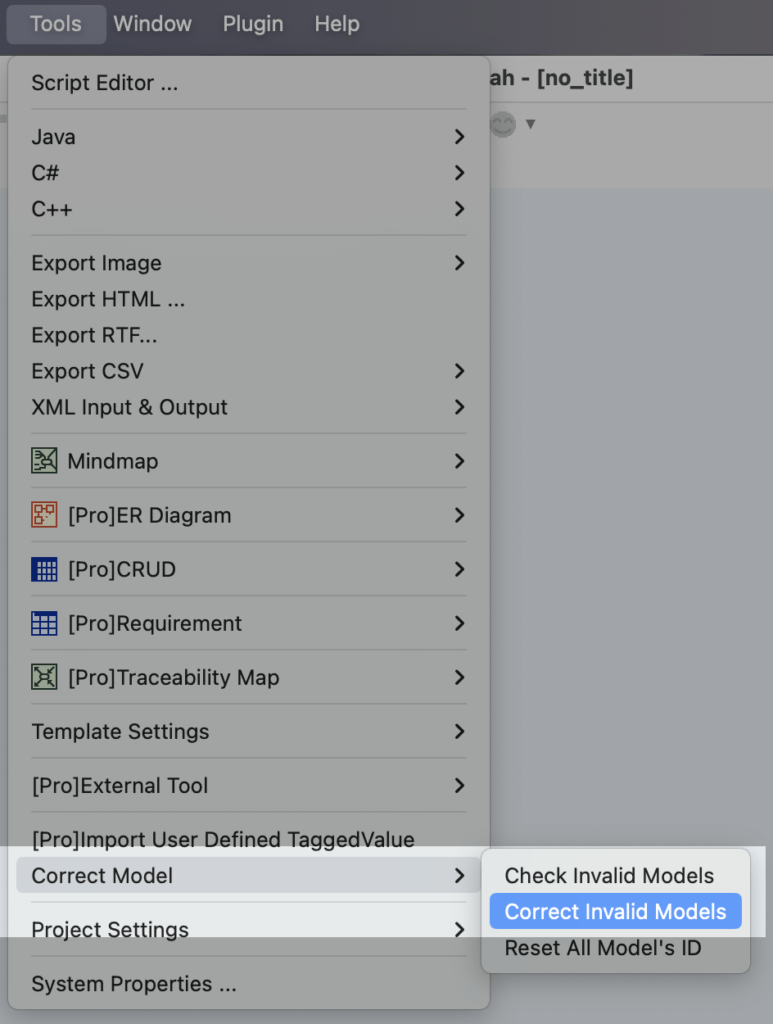Screen dimensions: 773x1024
Task: Expand the Export Image submenu arrow
Action: coord(459,263)
